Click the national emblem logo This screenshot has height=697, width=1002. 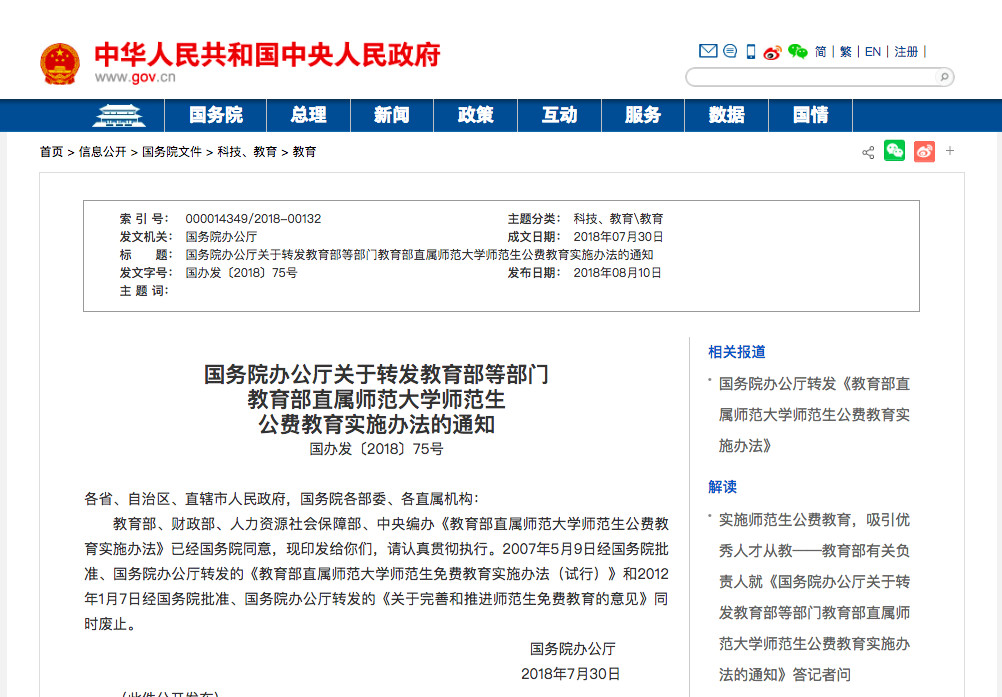click(60, 64)
